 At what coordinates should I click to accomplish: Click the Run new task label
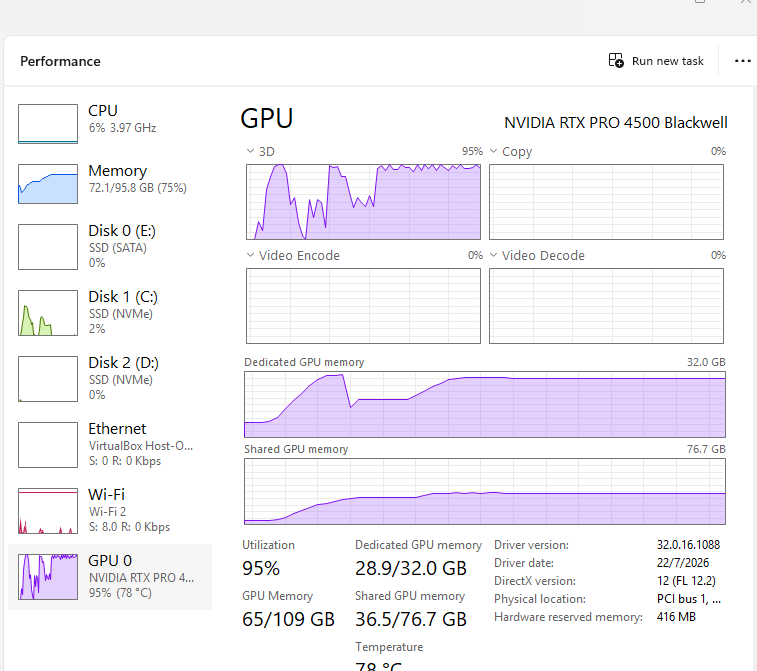coord(668,61)
